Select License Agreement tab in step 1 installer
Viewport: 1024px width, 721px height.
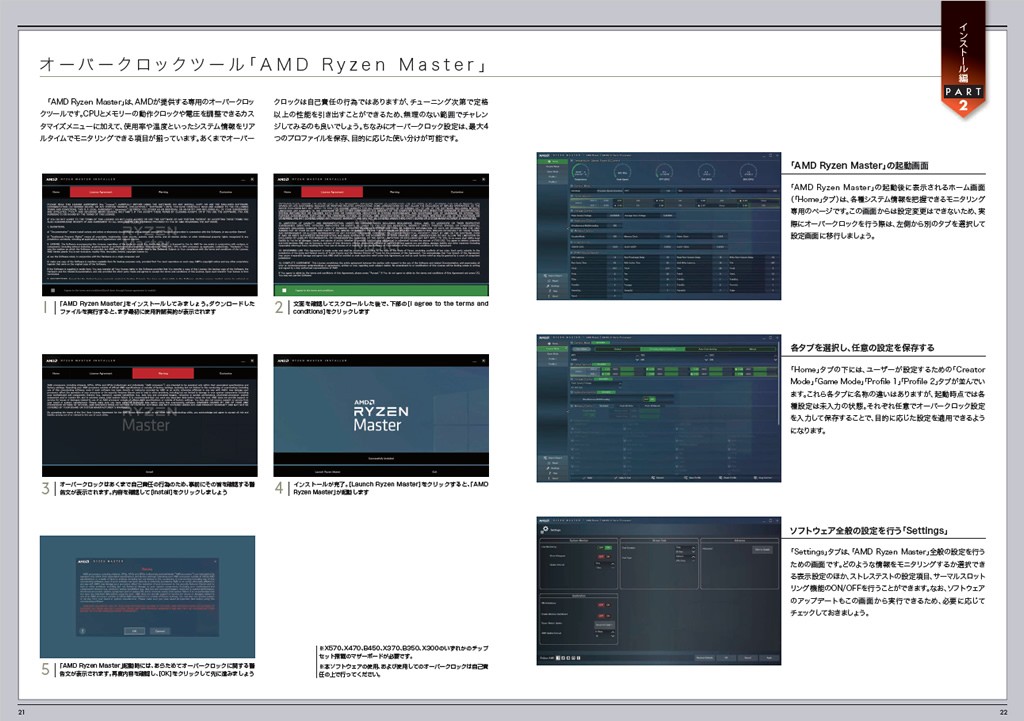101,192
